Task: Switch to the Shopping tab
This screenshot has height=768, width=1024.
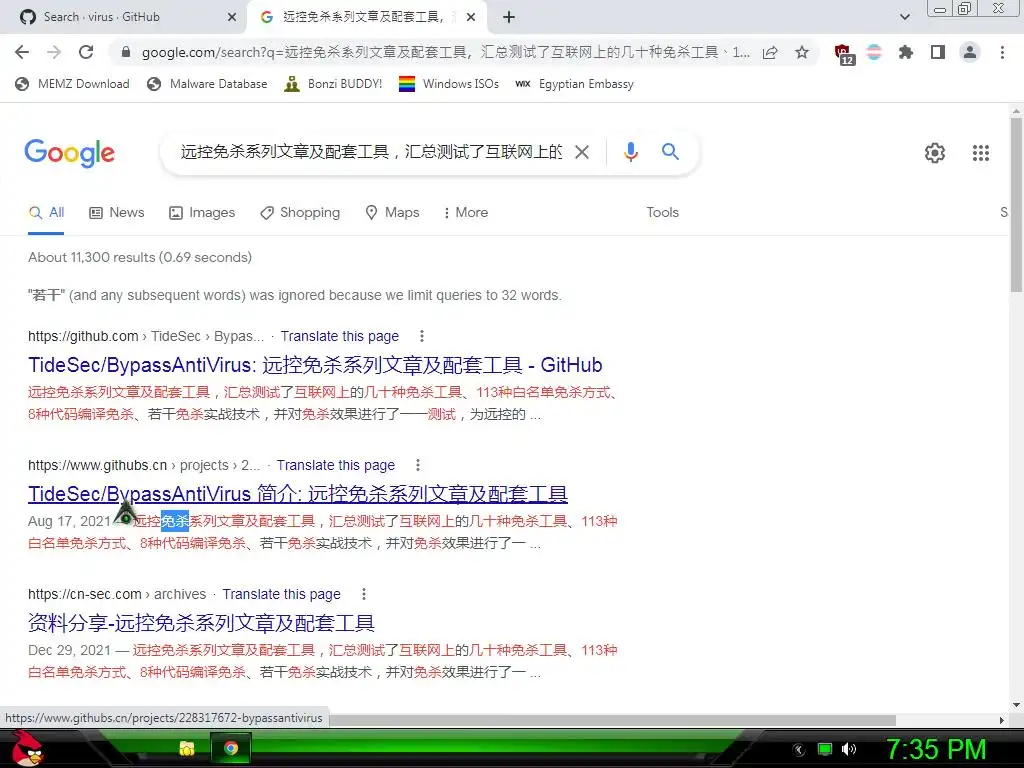Action: pos(300,212)
